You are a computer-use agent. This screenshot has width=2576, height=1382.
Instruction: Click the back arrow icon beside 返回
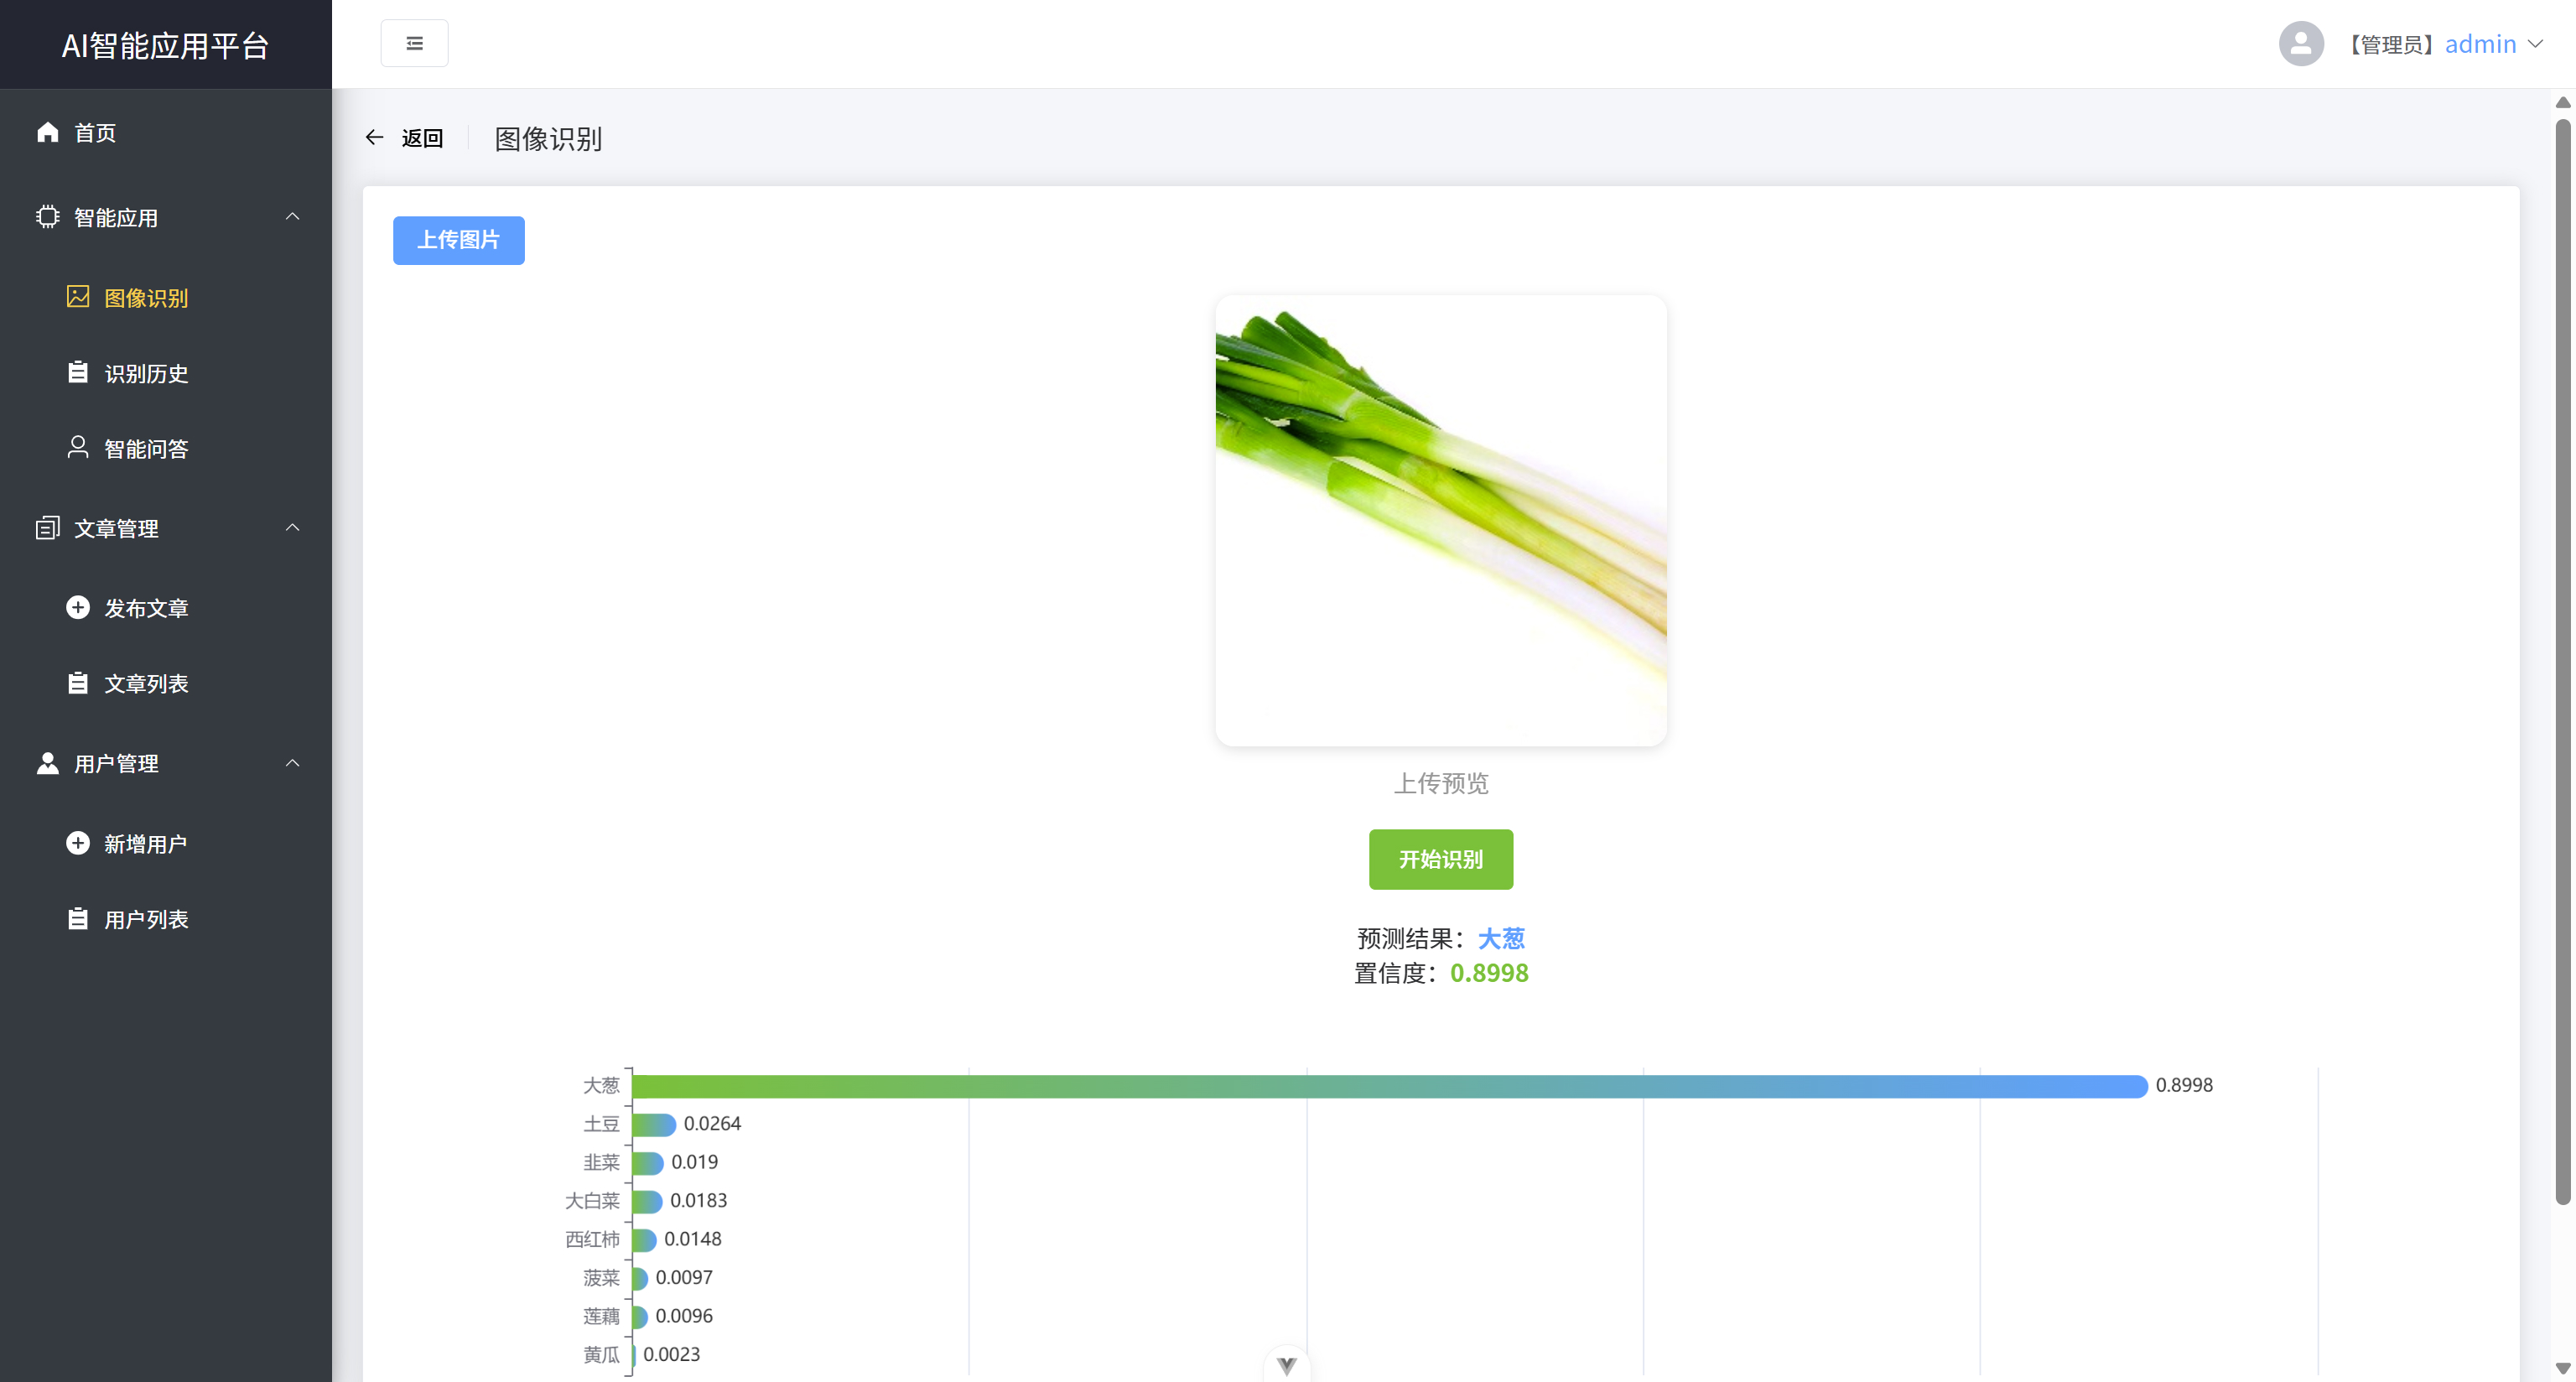pos(375,138)
